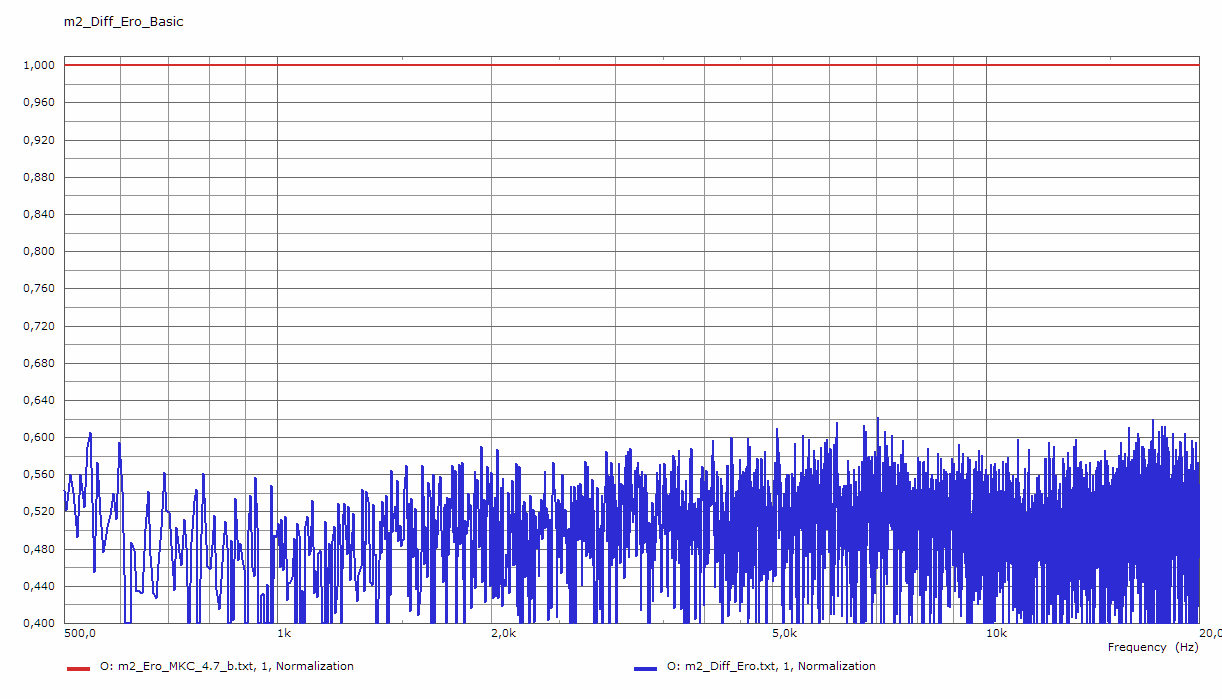The image size is (1222, 699).
Task: Click the red legend swatch for m2_Ero_MKC_4.7_b.txt
Action: pos(78,667)
